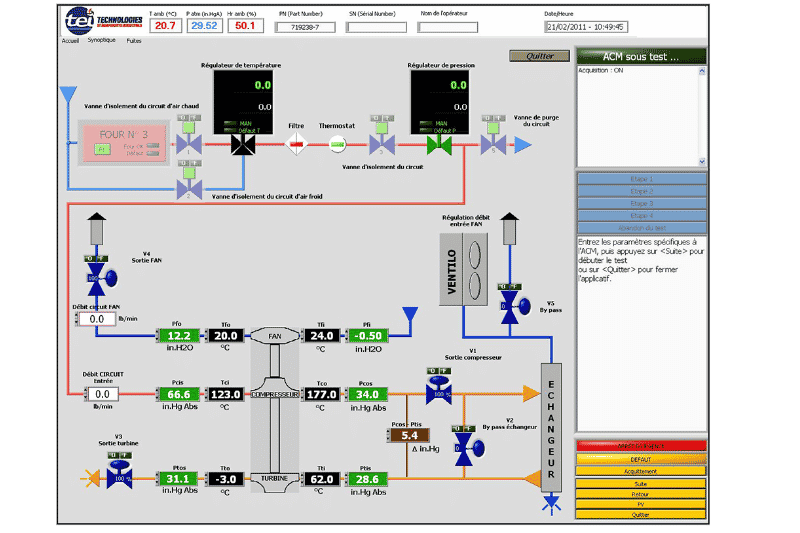
Task: Click the V3 Sortie turbine valve
Action: tap(119, 479)
